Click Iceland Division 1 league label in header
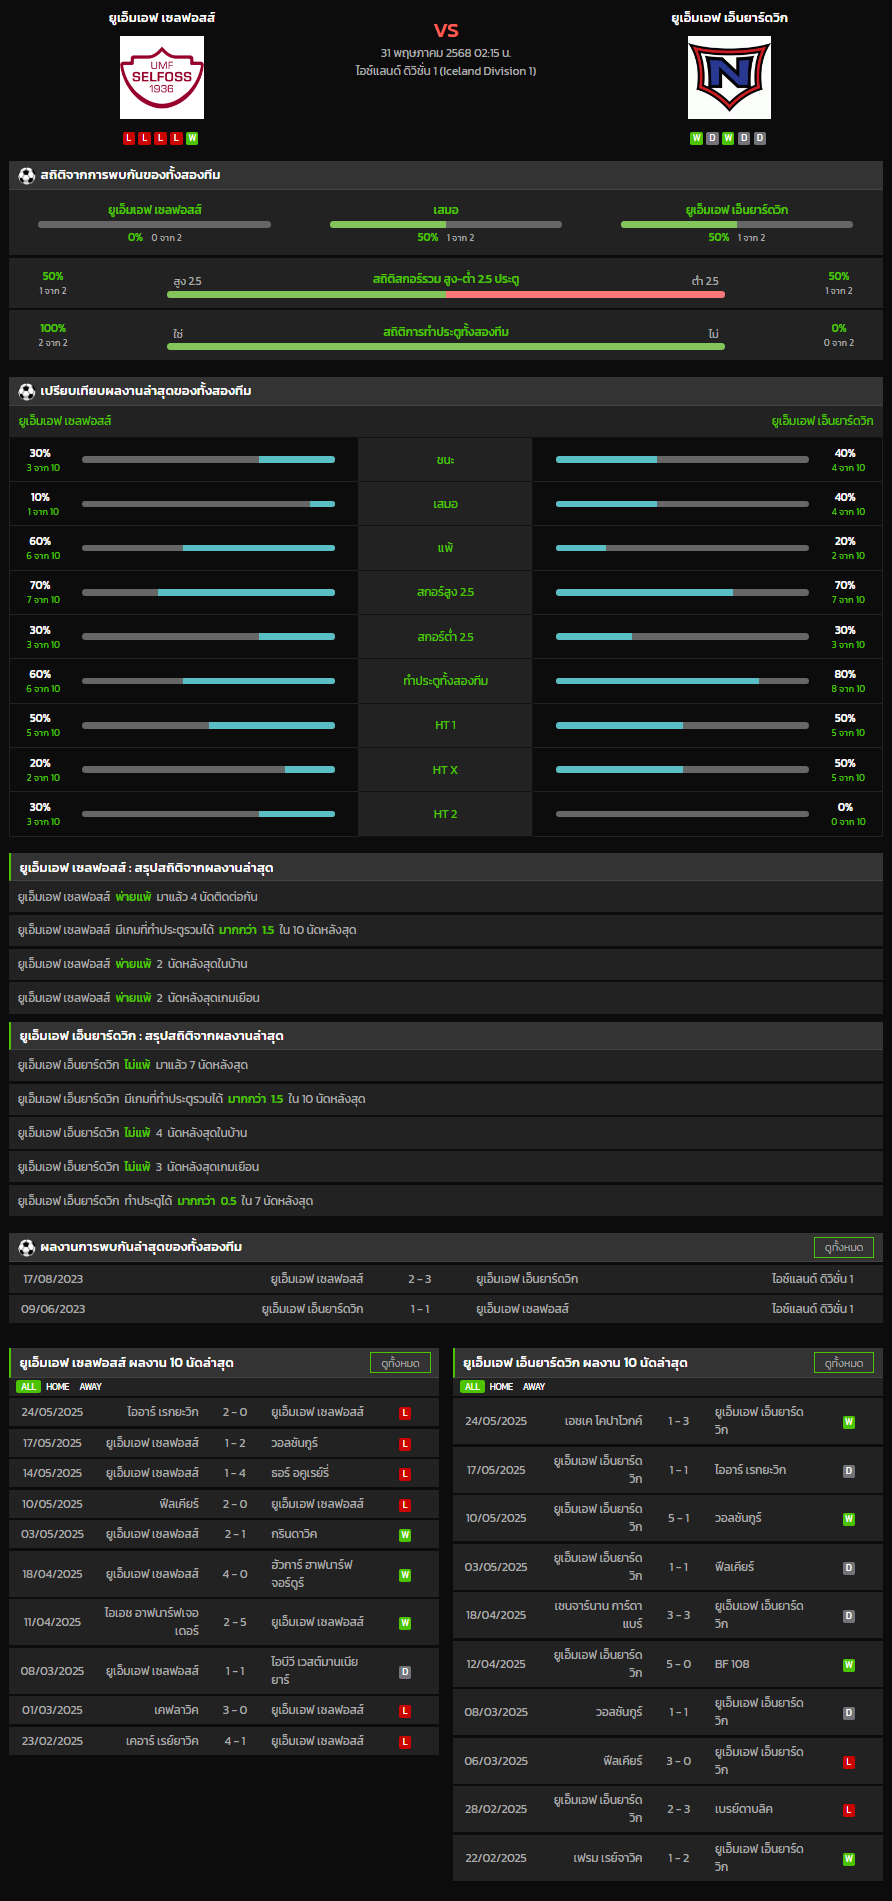Image resolution: width=892 pixels, height=1901 pixels. tap(446, 71)
